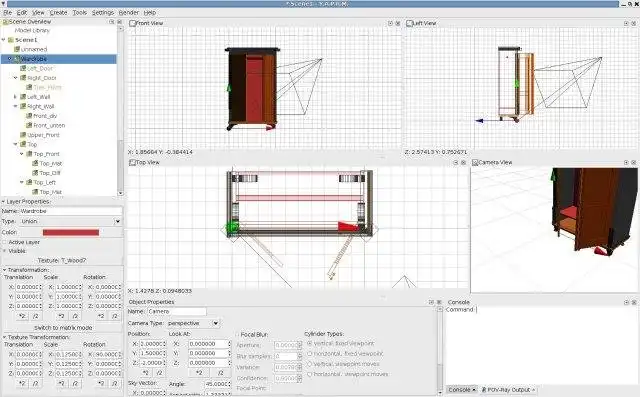The height and width of the screenshot is (397, 640).
Task: Enable the Focal Blur checkbox
Action: 238,334
